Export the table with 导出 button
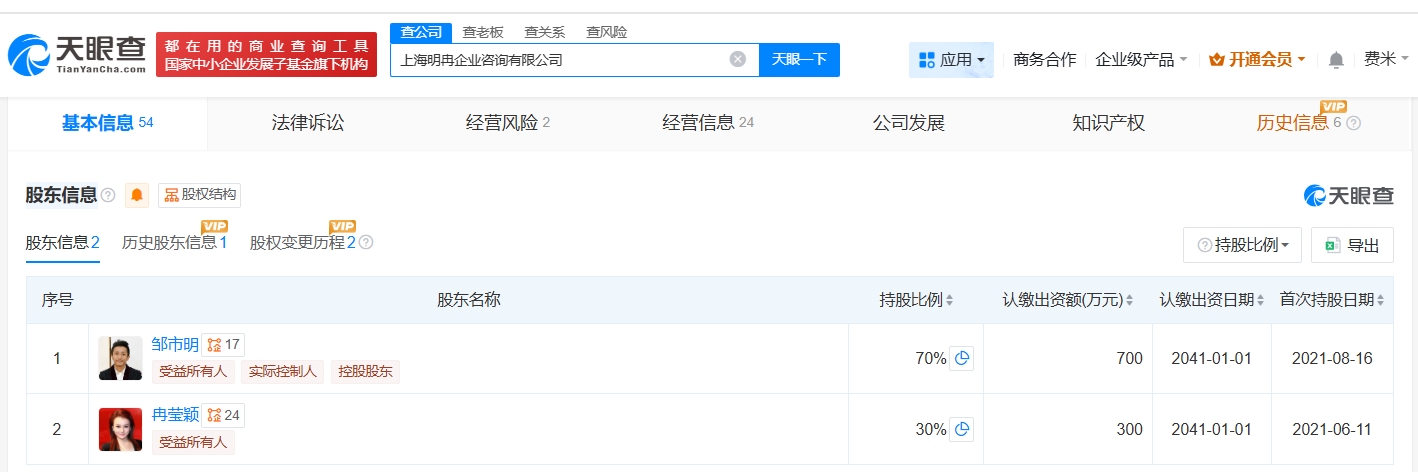This screenshot has width=1418, height=472. 1352,245
